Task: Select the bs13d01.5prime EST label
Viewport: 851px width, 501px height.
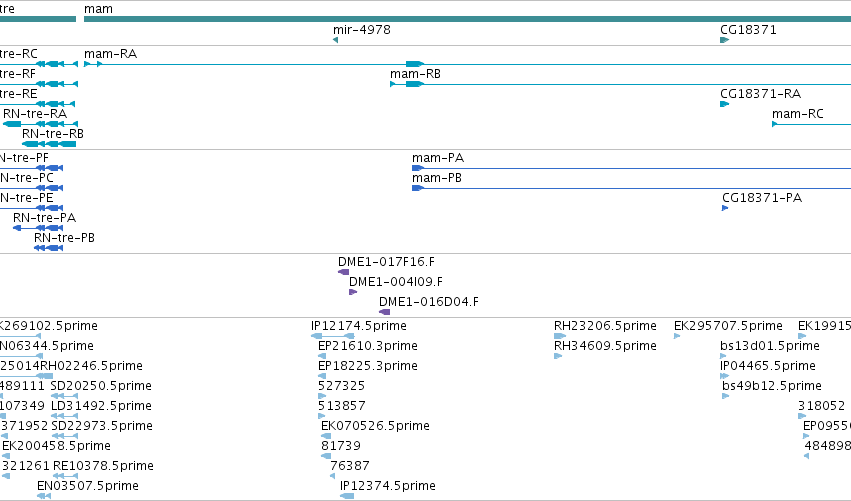Action: click(770, 346)
